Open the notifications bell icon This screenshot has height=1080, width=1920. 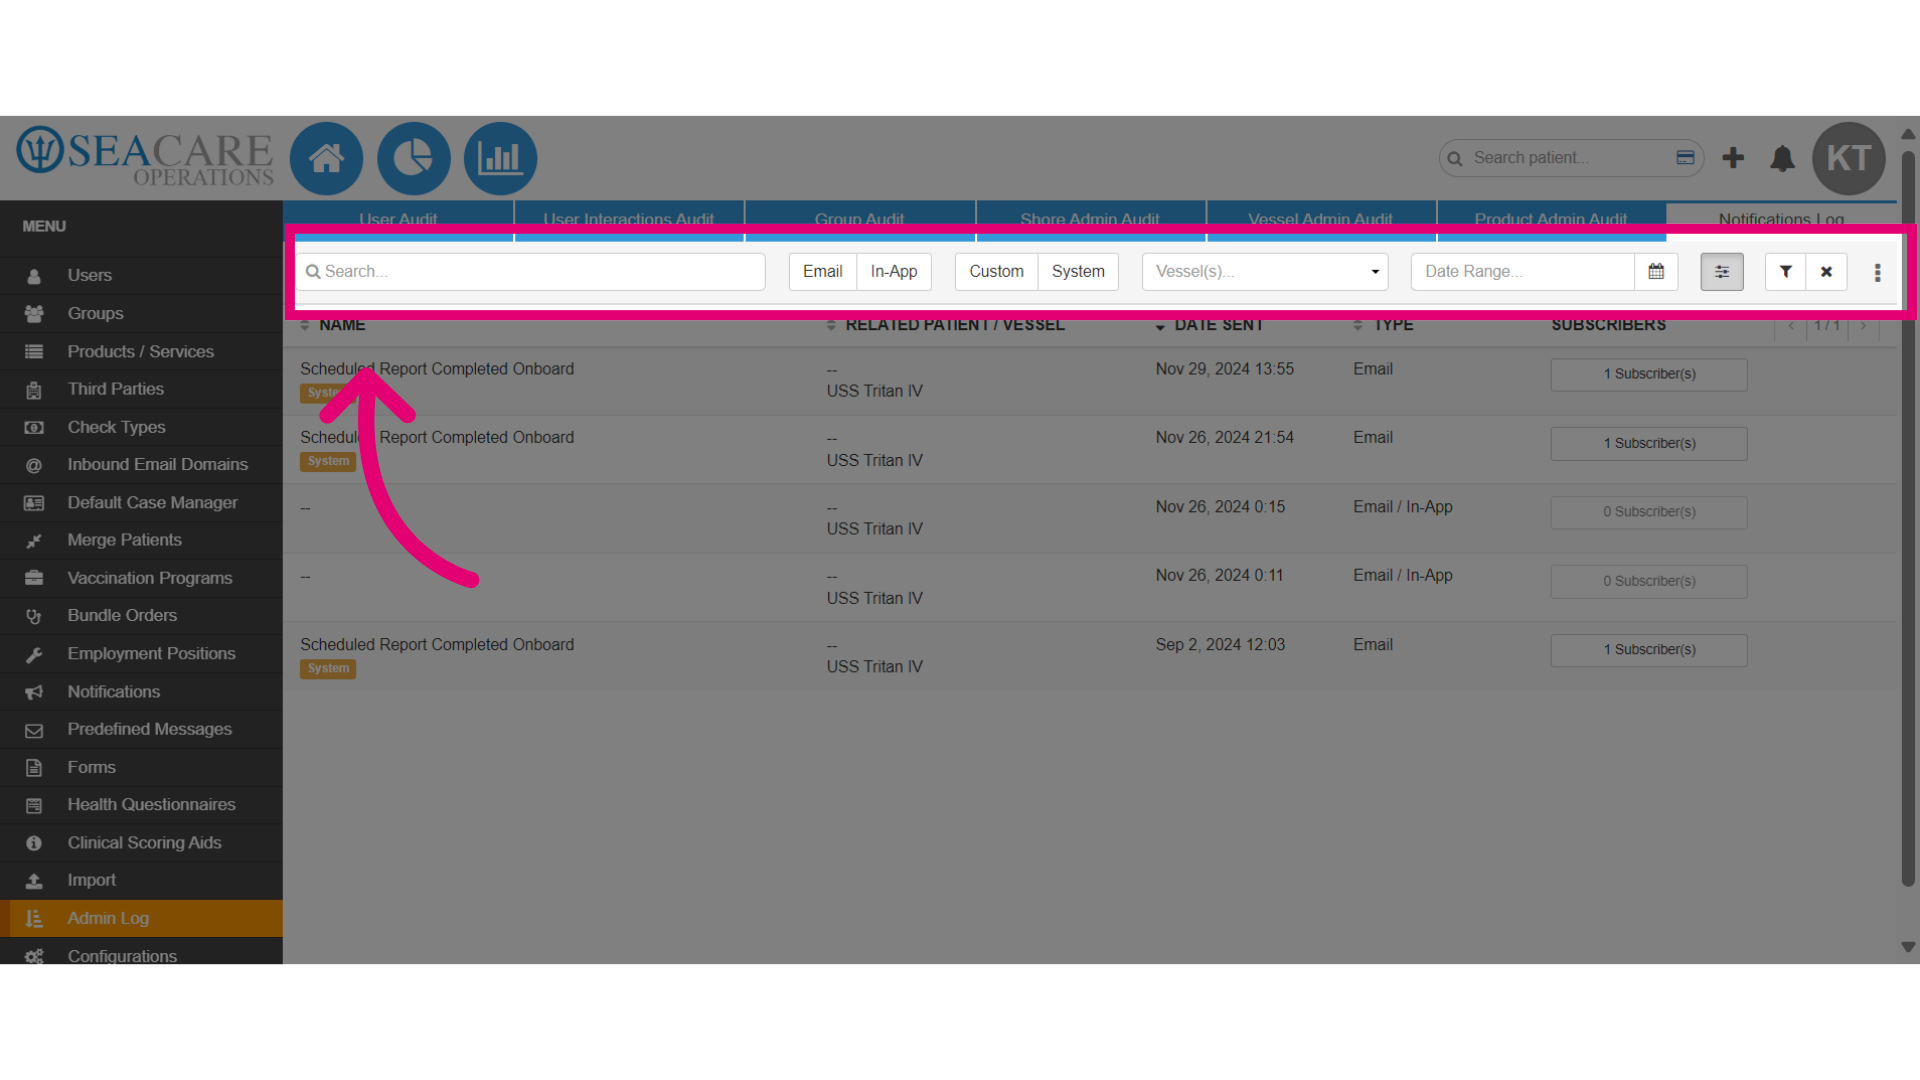pyautogui.click(x=1782, y=158)
